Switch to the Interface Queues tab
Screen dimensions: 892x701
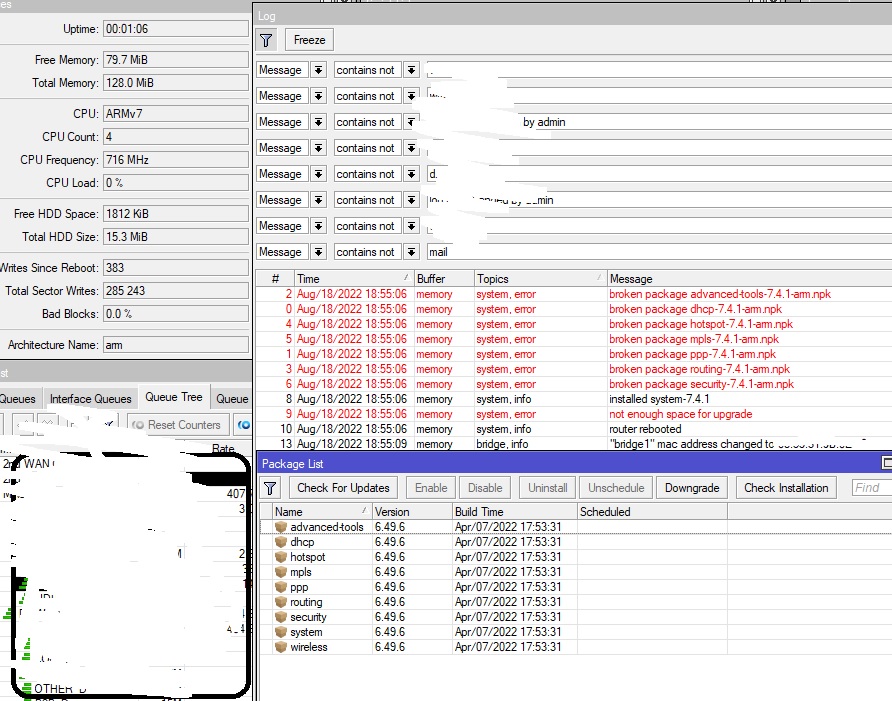(90, 399)
